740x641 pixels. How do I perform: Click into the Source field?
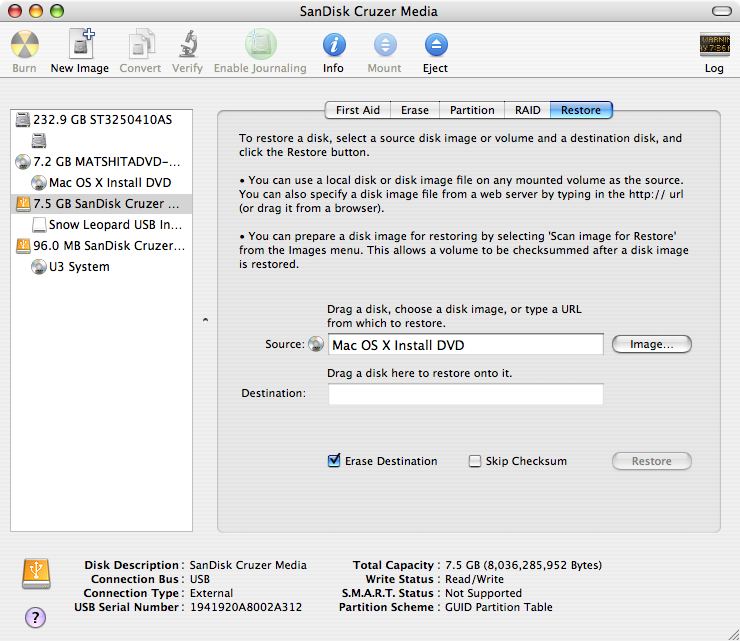point(466,345)
